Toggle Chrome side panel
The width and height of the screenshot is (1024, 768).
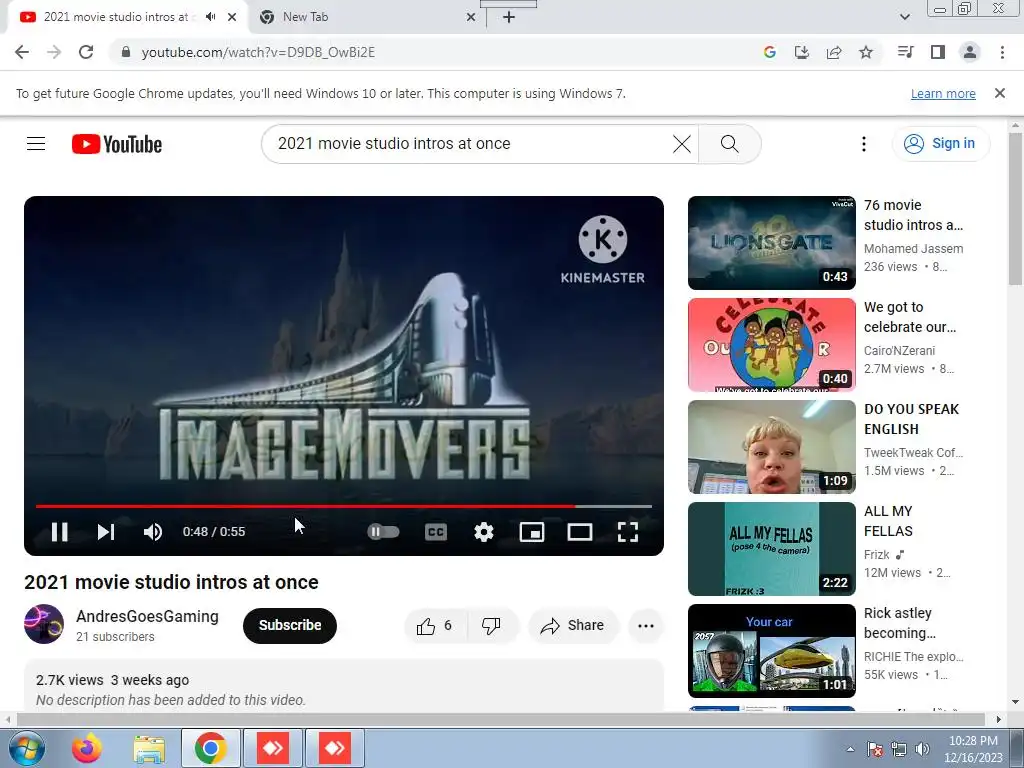[938, 52]
